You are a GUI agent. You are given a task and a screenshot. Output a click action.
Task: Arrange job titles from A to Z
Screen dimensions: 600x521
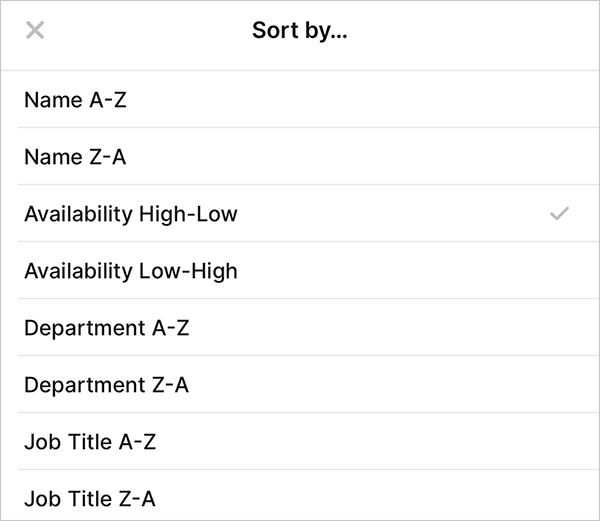[90, 442]
